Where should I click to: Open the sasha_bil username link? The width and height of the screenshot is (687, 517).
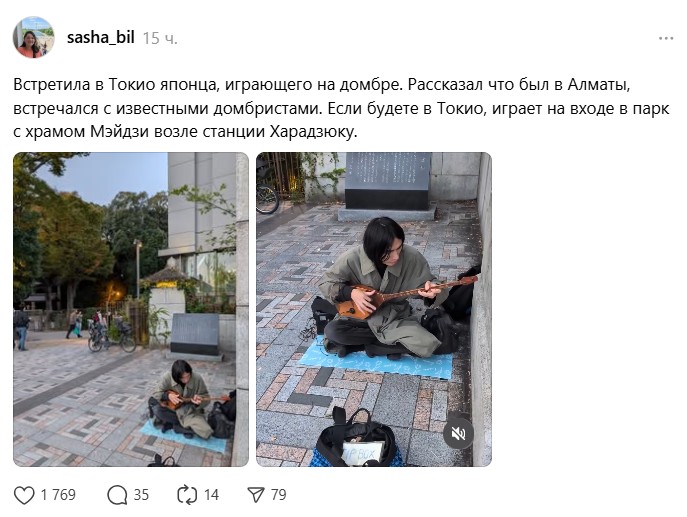[x=101, y=38]
